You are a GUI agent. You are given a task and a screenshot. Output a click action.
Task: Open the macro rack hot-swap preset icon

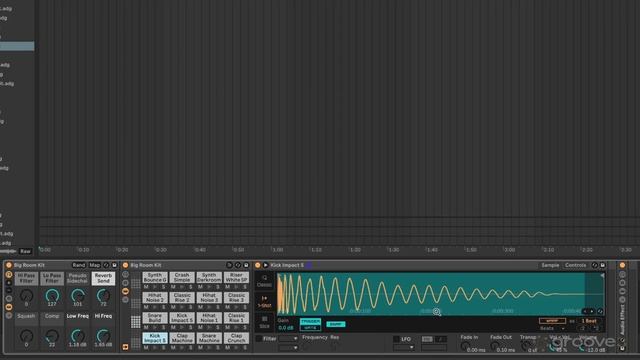pos(106,265)
